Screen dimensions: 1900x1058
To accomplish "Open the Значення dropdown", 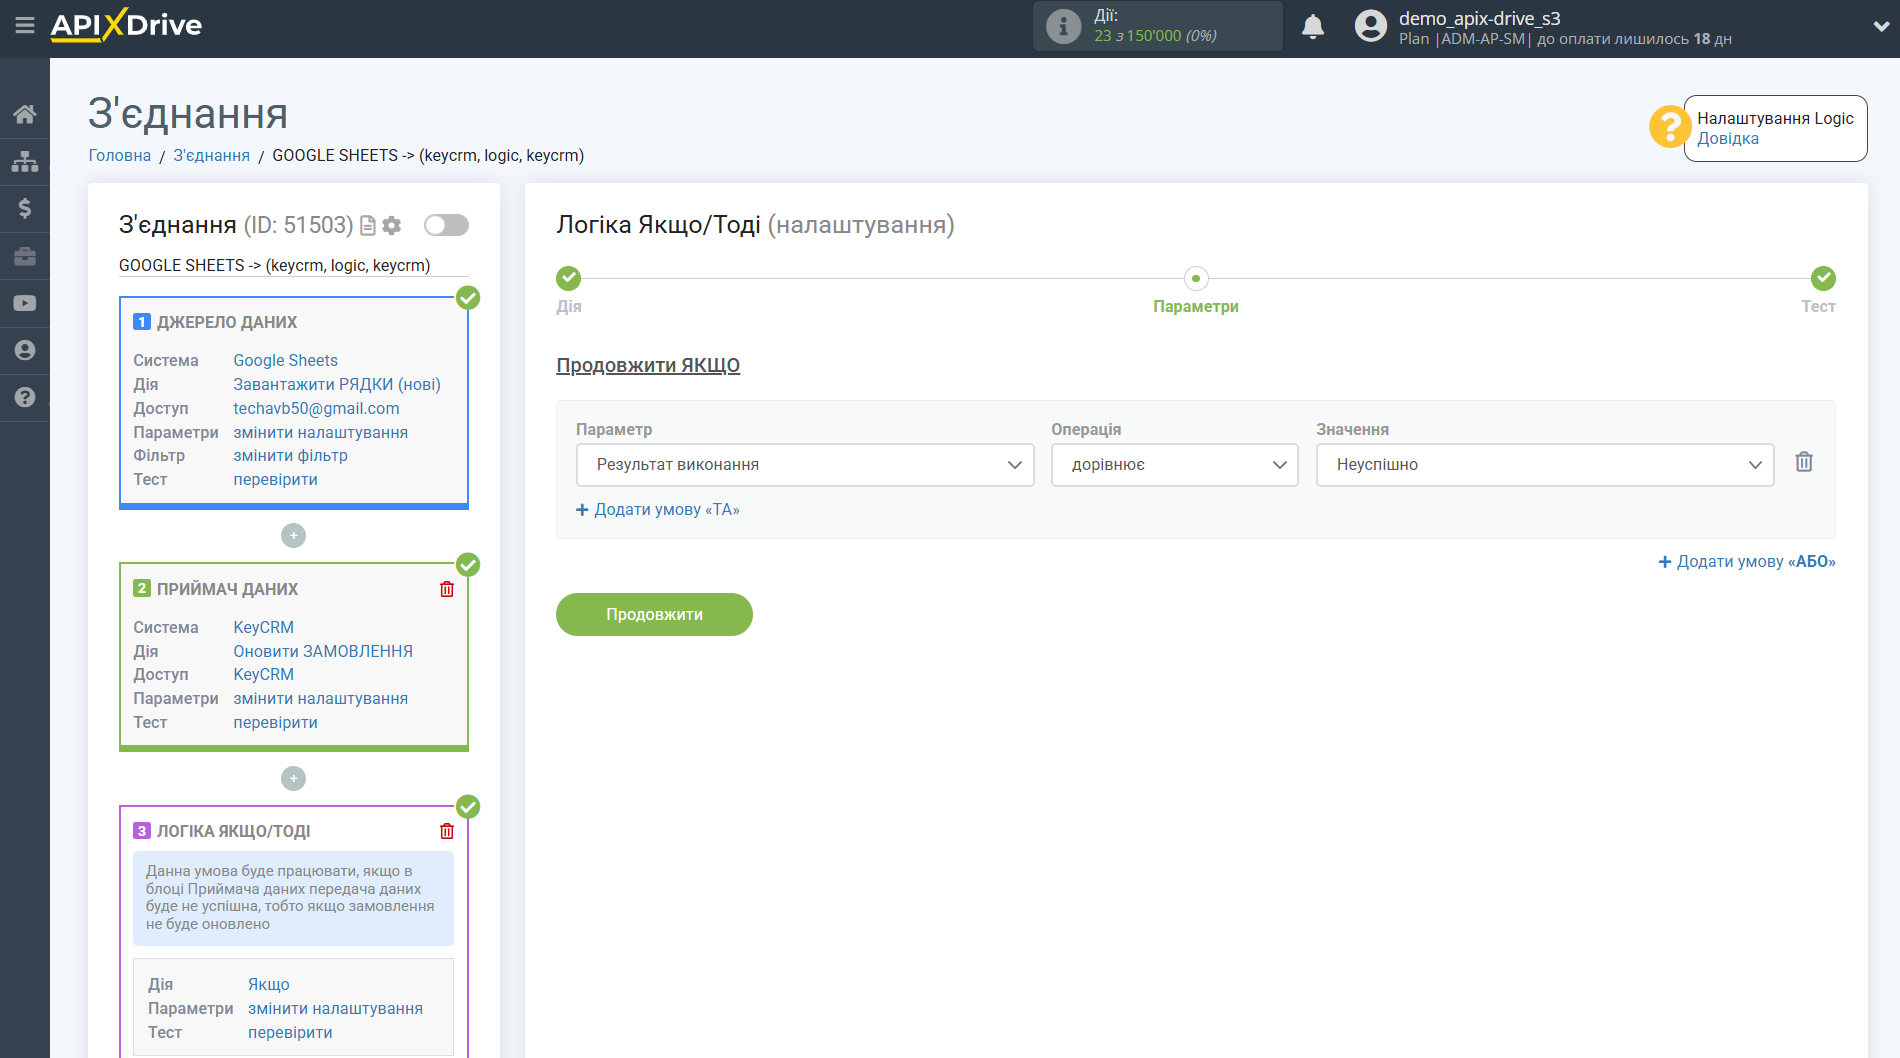I will coord(1545,465).
